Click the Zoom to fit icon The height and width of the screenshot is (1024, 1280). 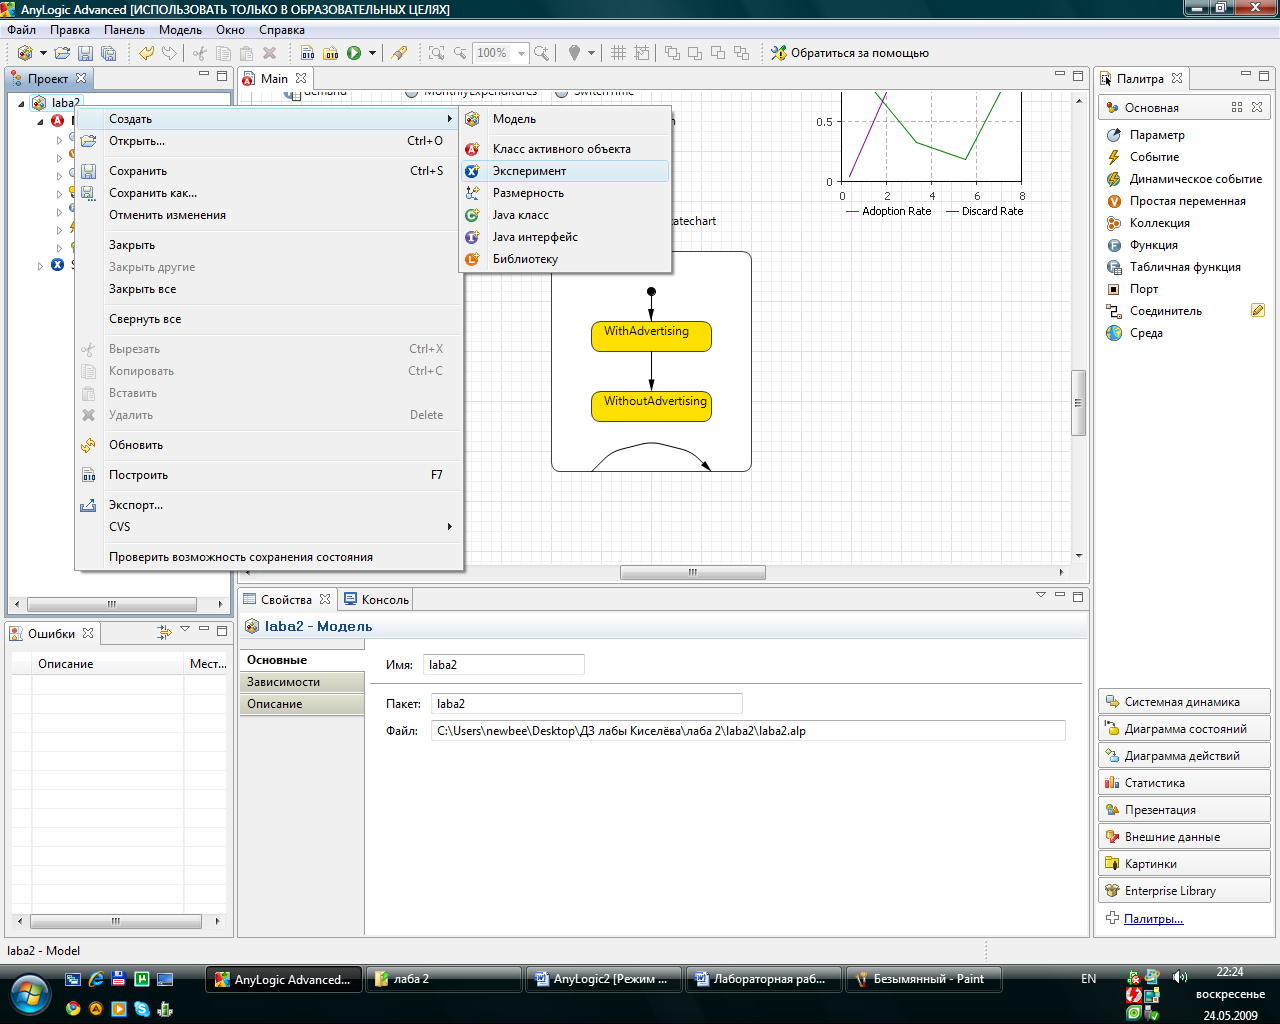click(436, 53)
